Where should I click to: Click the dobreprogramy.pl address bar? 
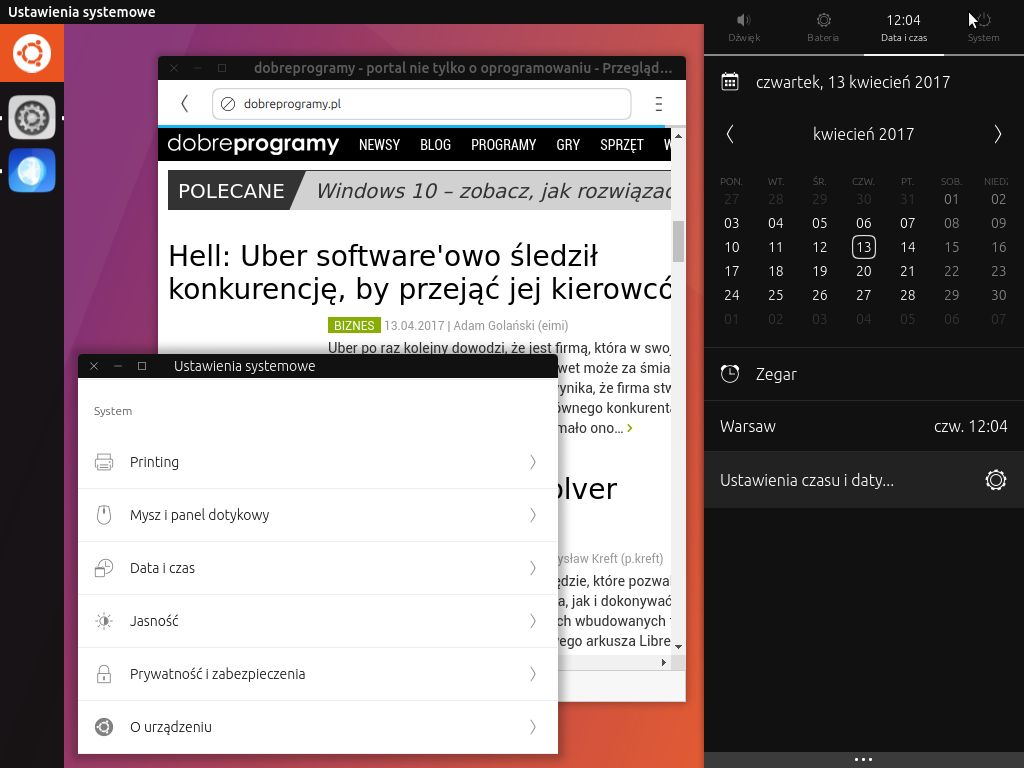pos(421,104)
